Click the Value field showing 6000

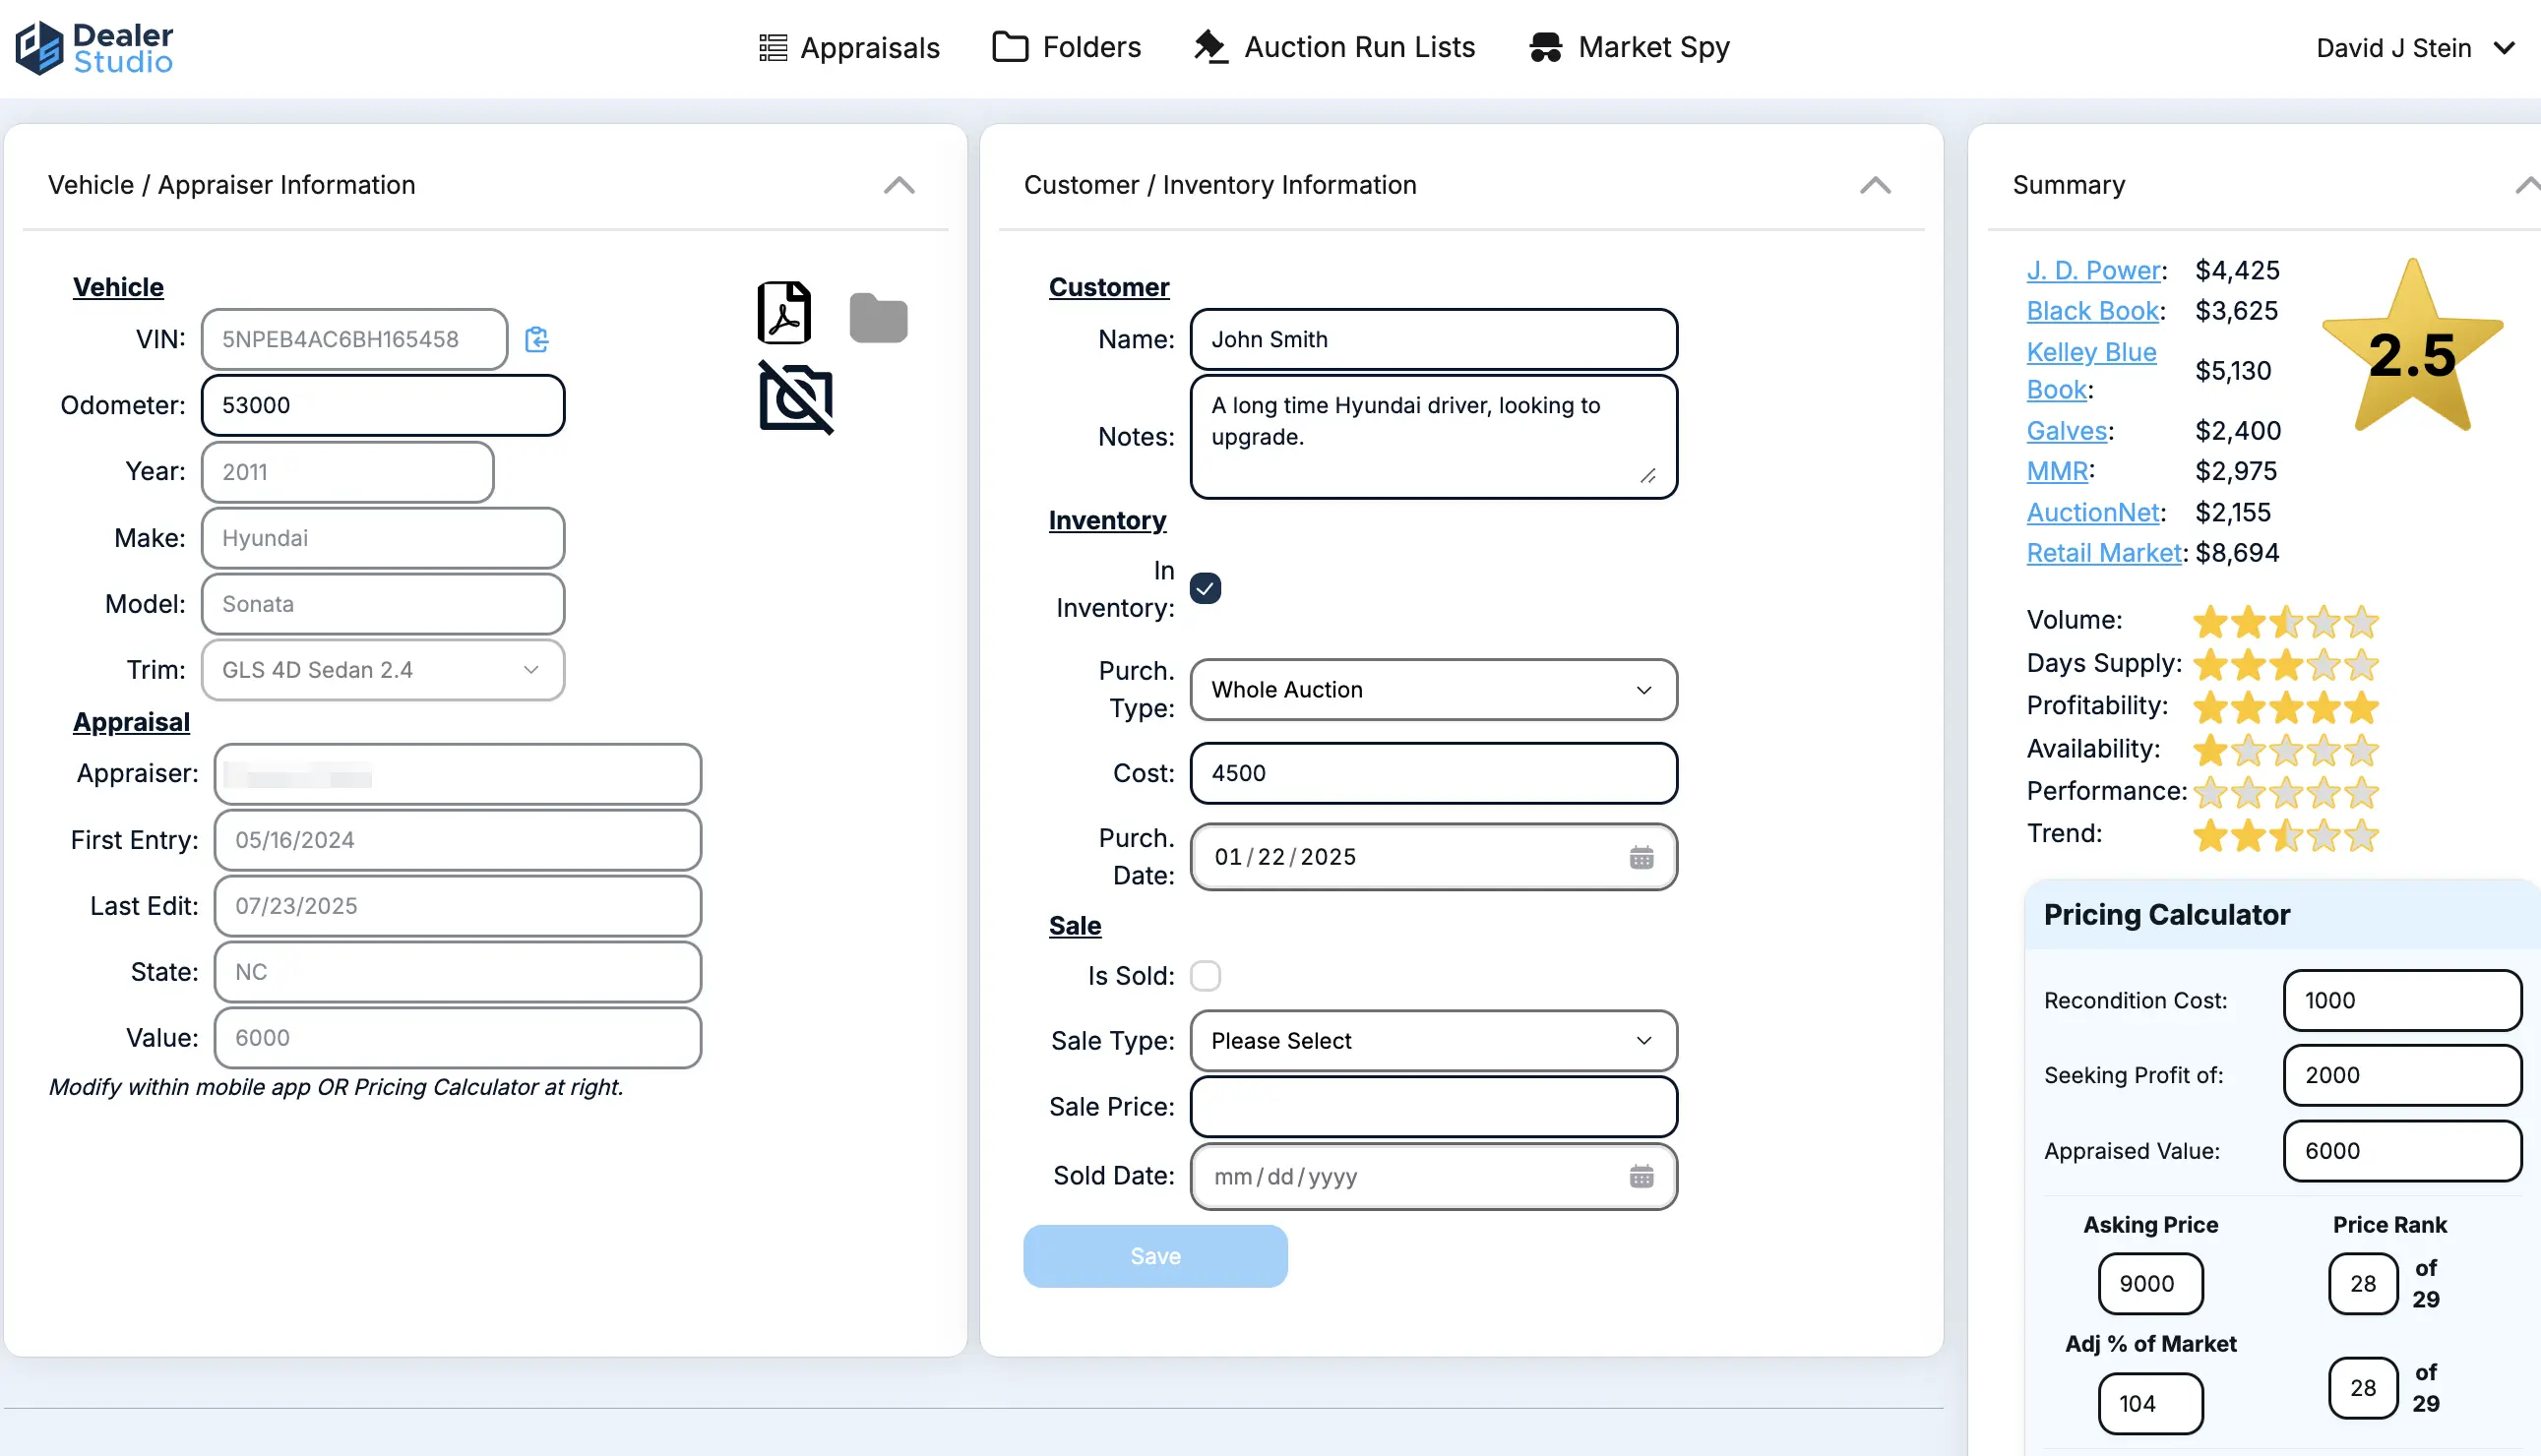coord(457,1038)
